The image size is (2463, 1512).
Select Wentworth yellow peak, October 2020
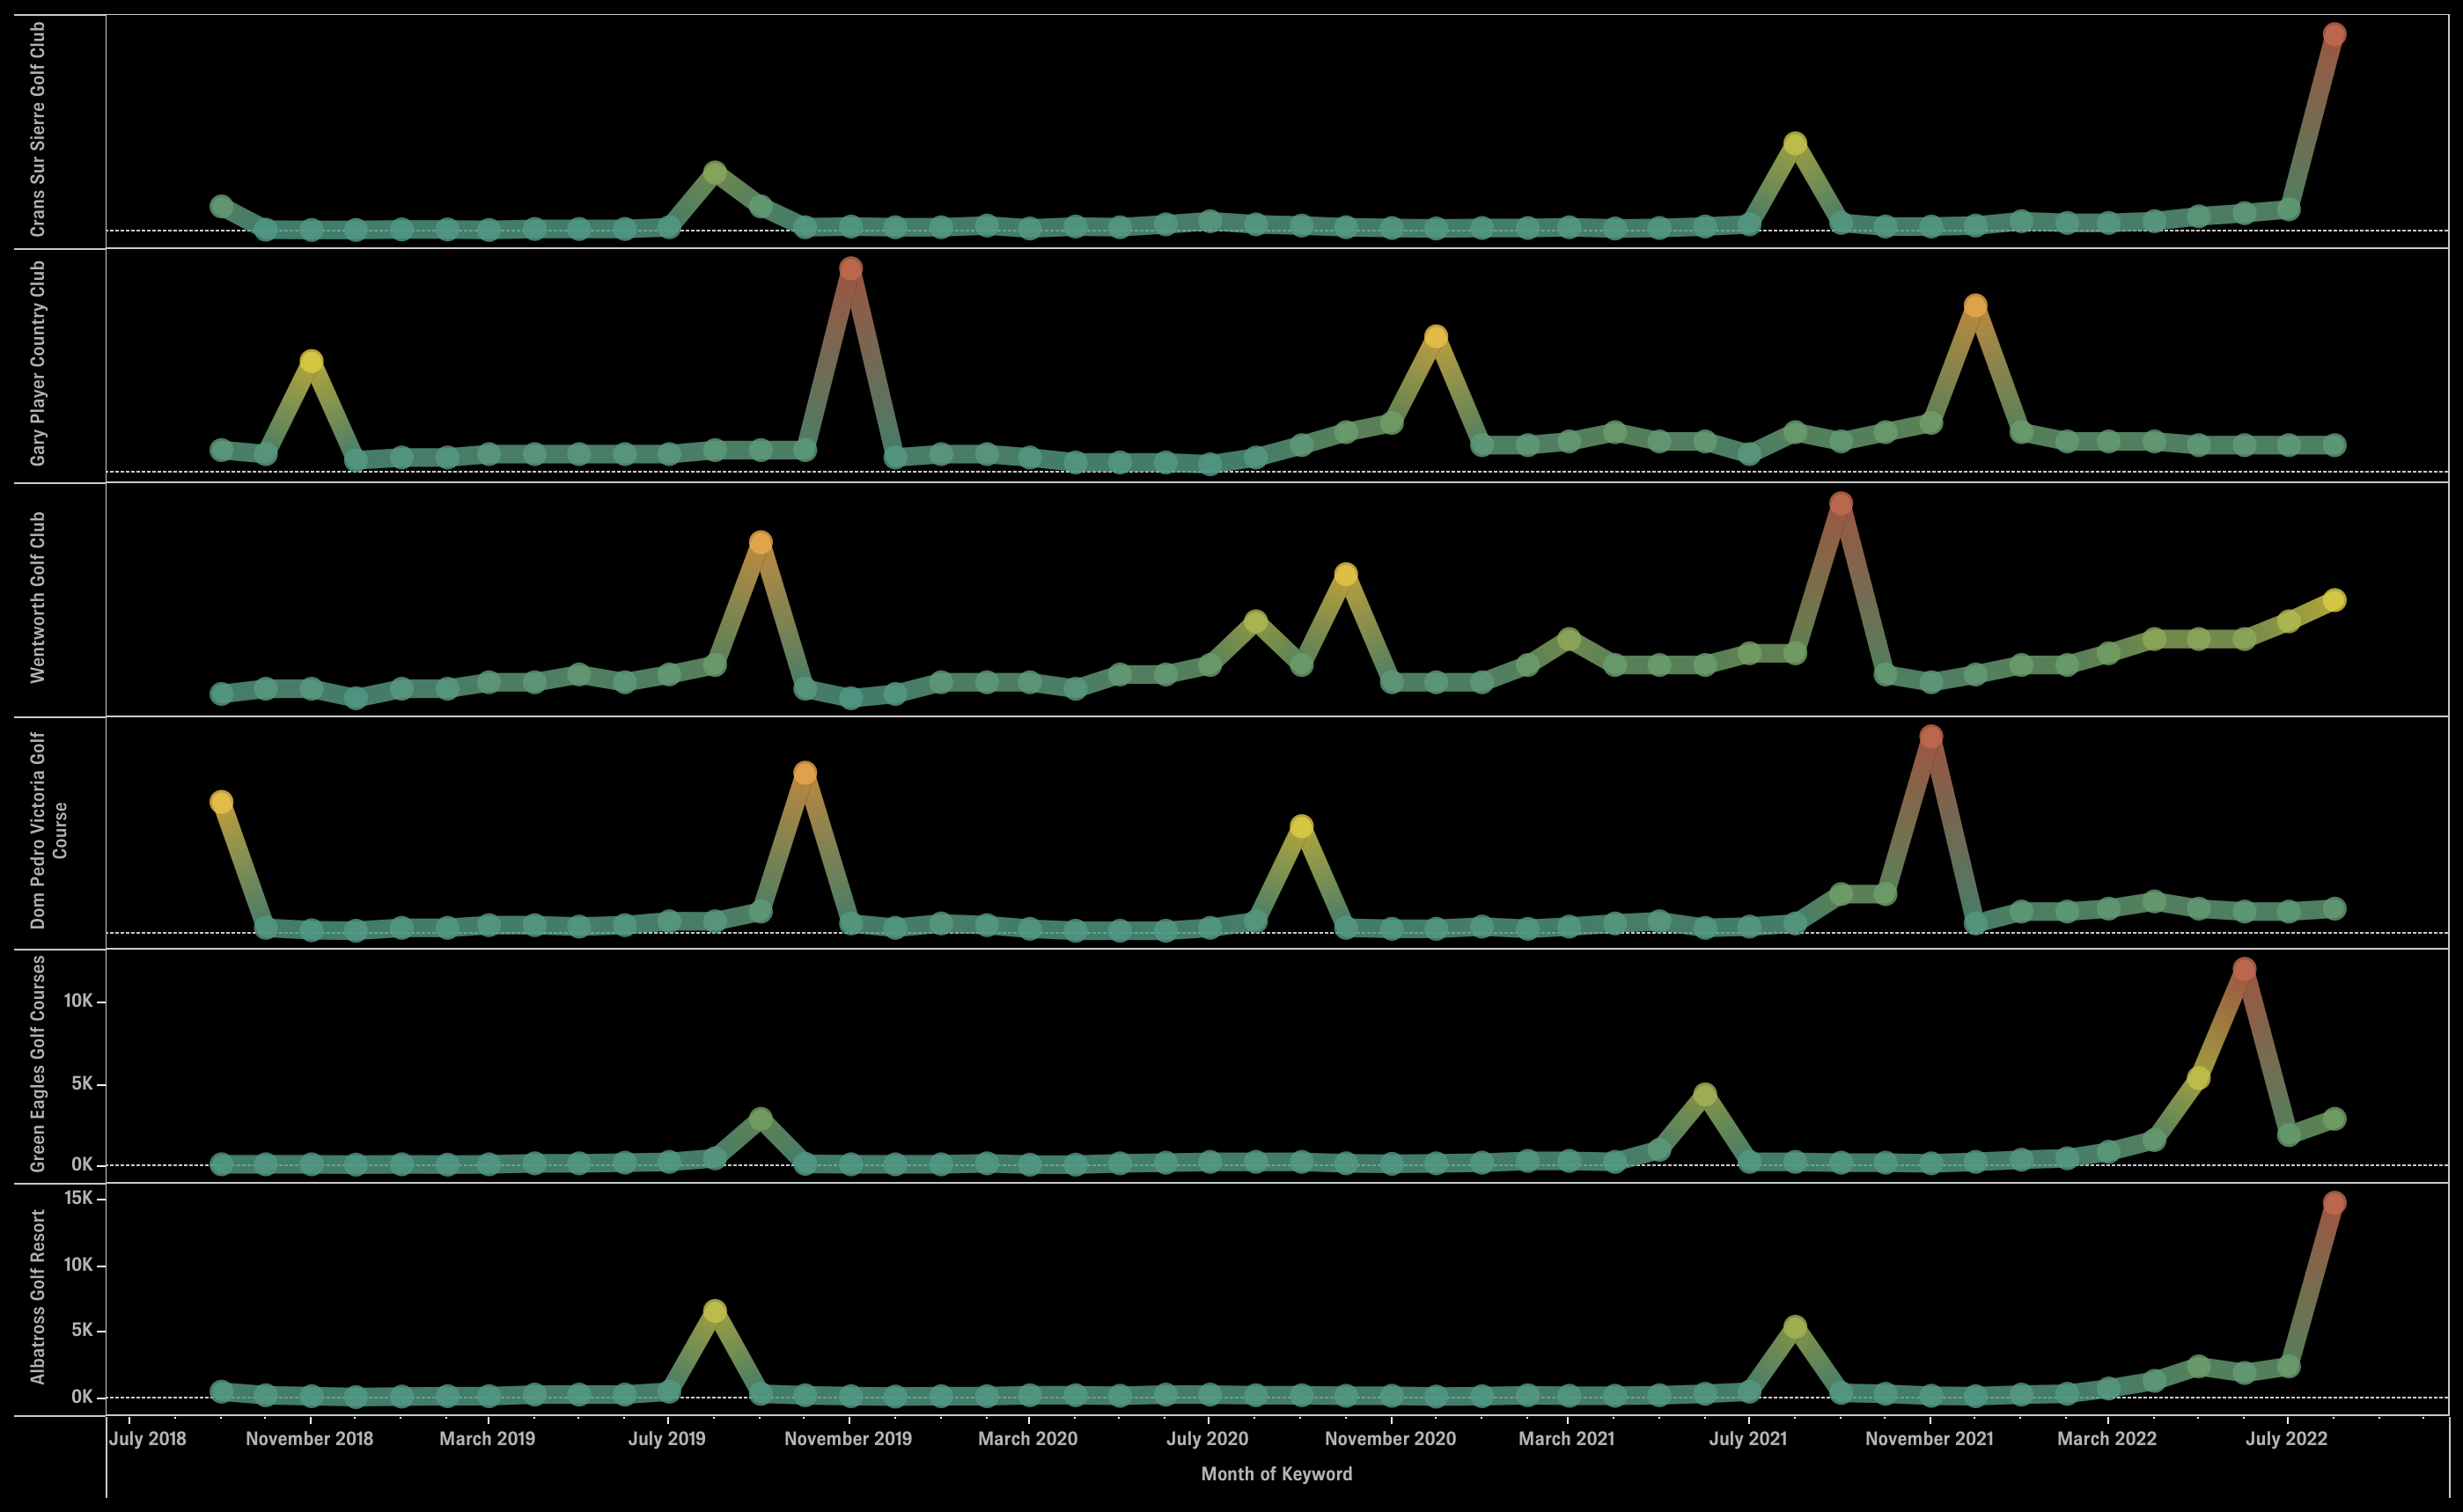pos(1345,574)
